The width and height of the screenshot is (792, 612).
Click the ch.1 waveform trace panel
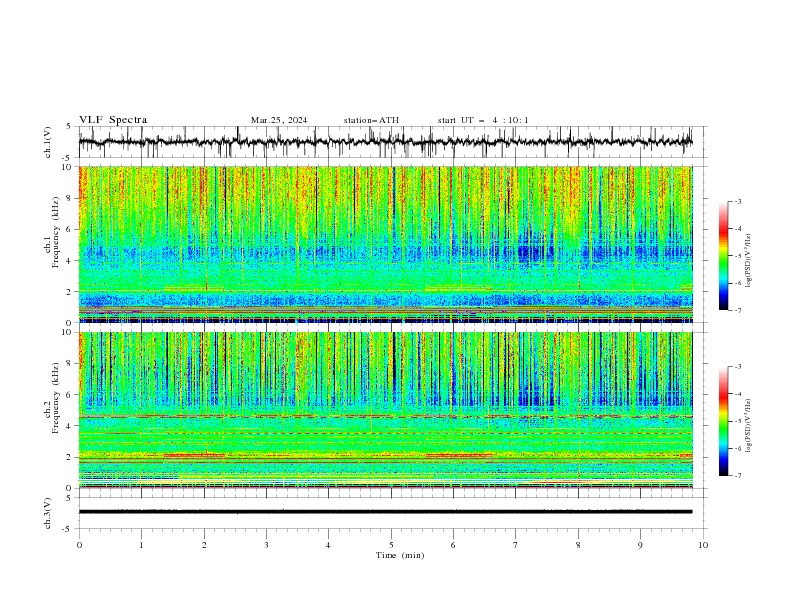393,142
